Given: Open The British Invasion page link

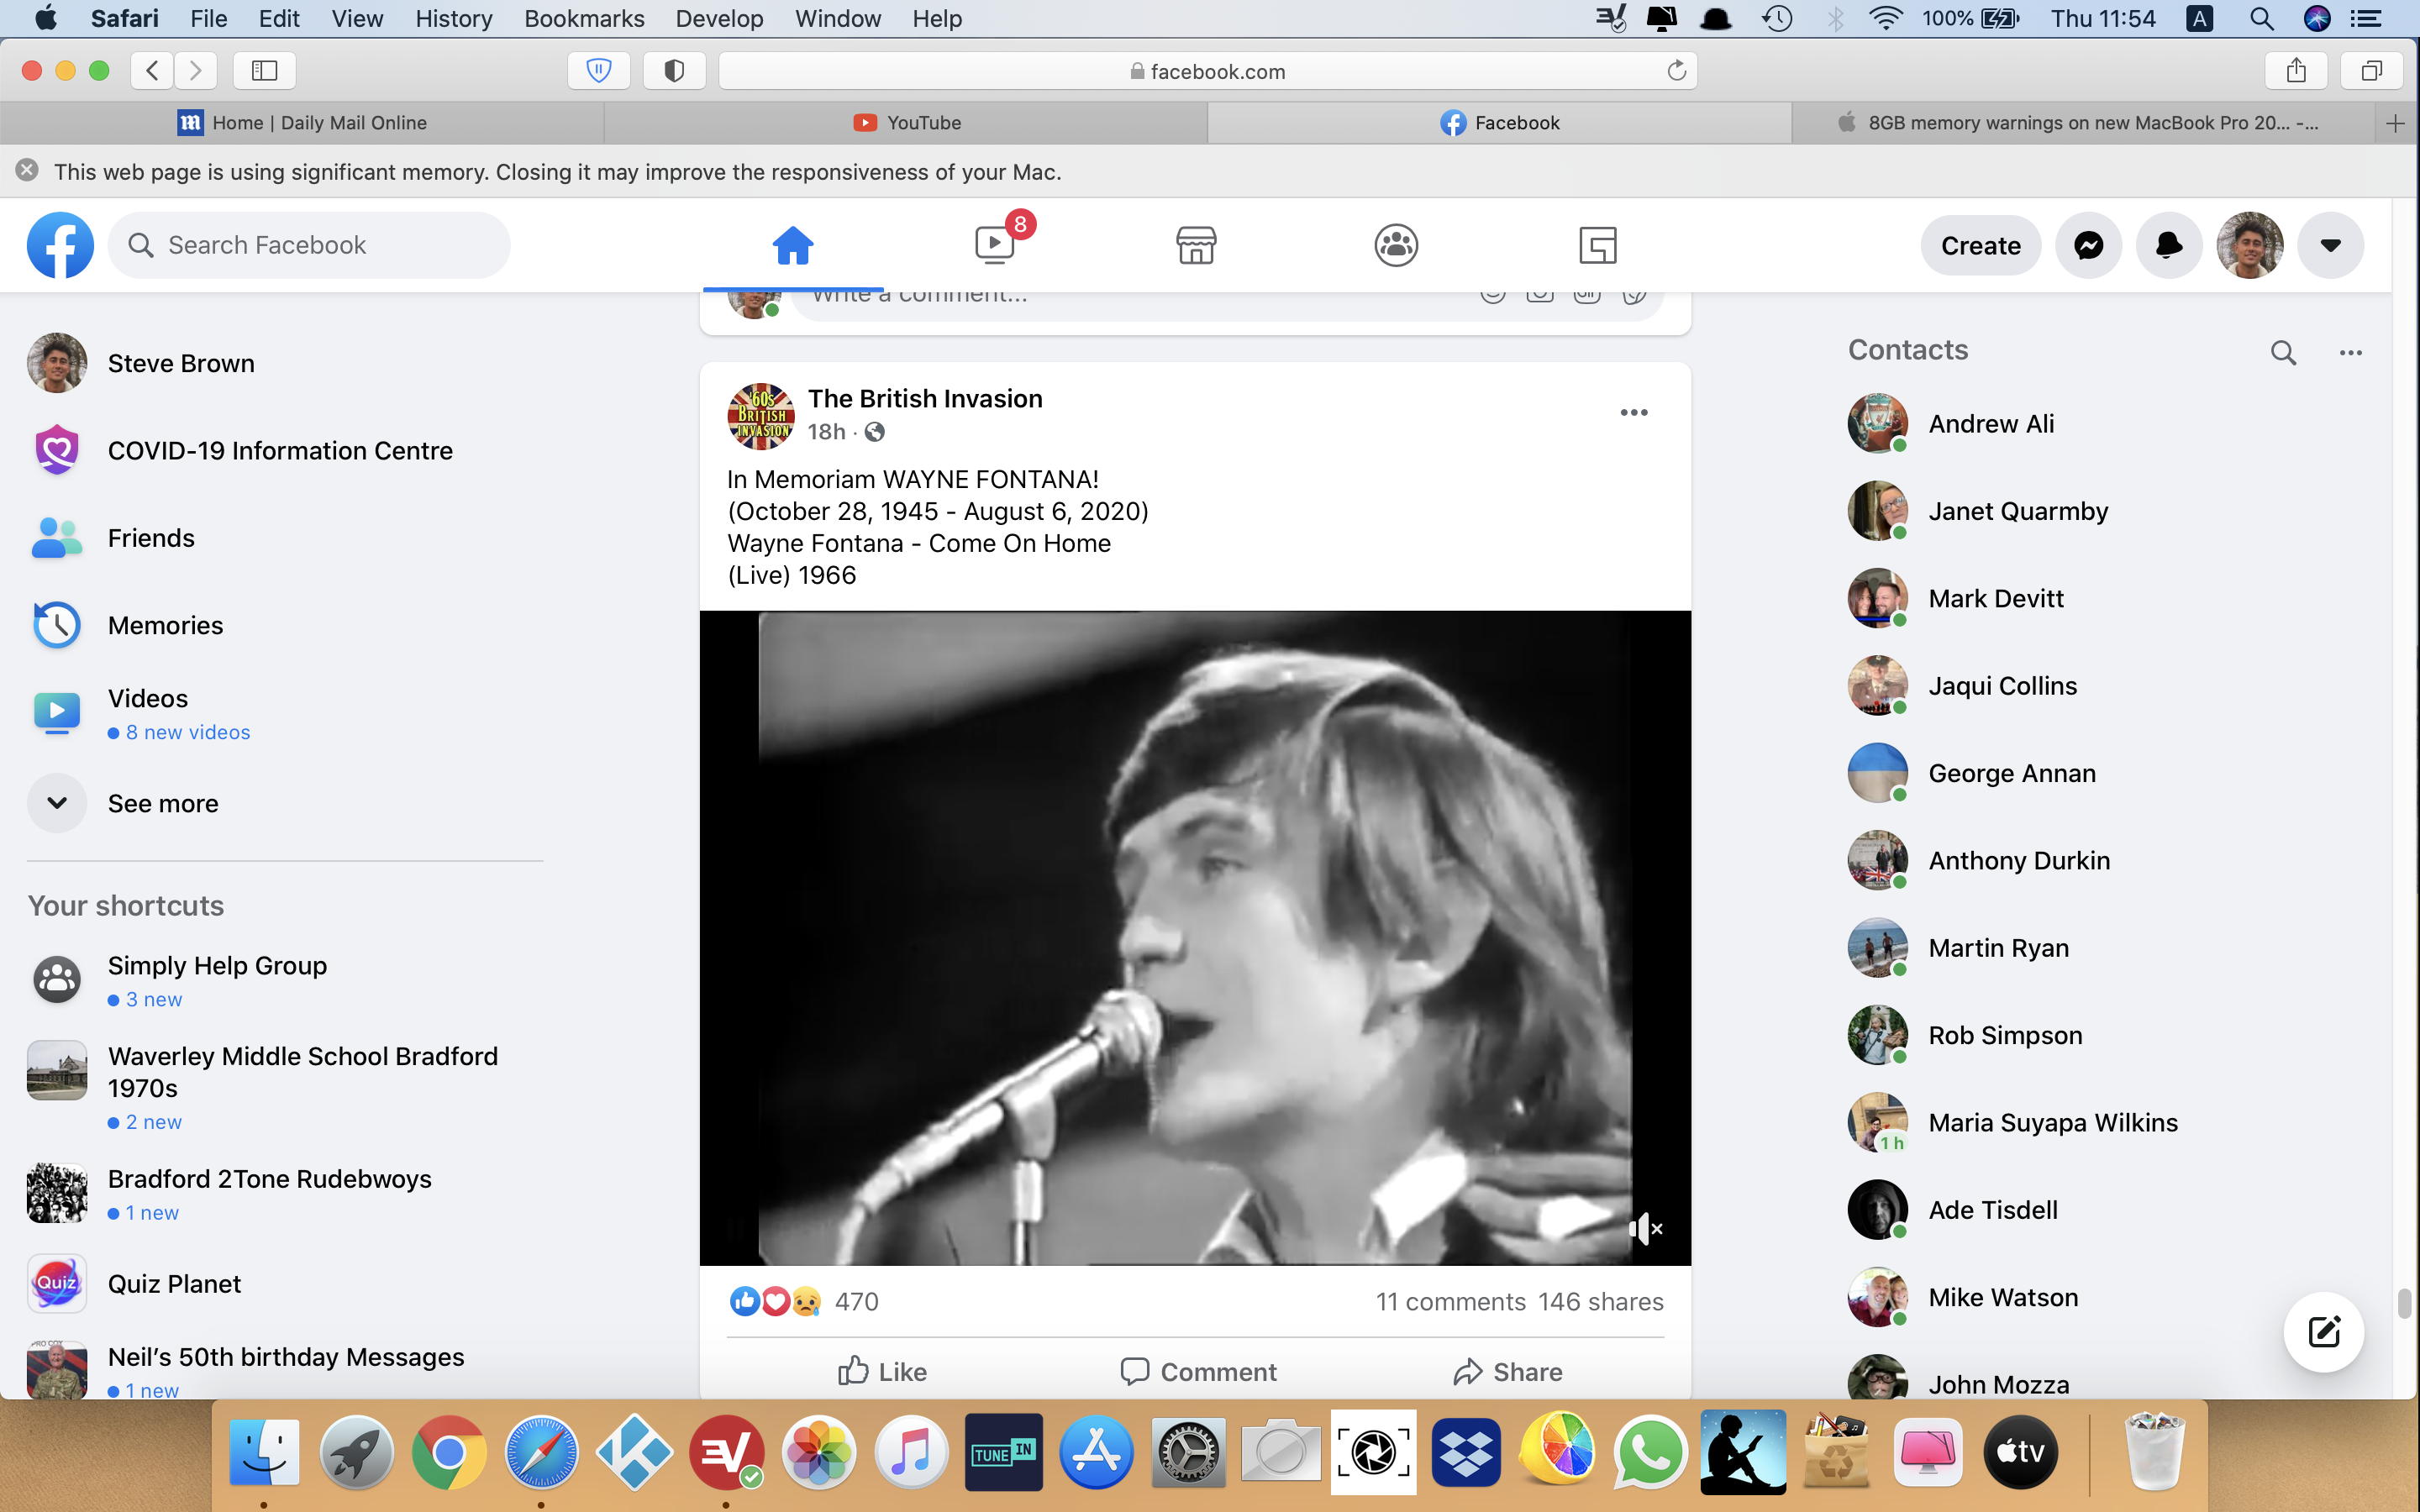Looking at the screenshot, I should (924, 398).
